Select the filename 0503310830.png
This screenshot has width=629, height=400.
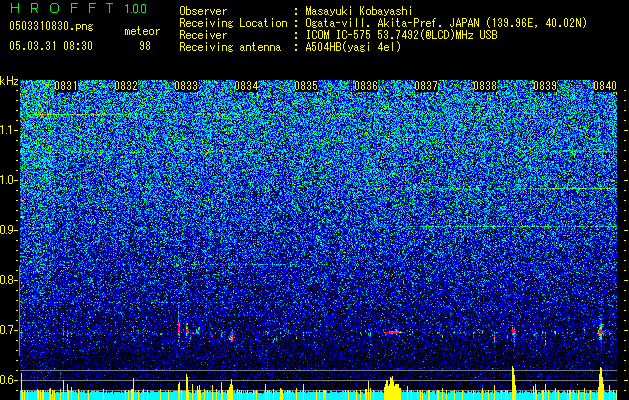click(51, 27)
